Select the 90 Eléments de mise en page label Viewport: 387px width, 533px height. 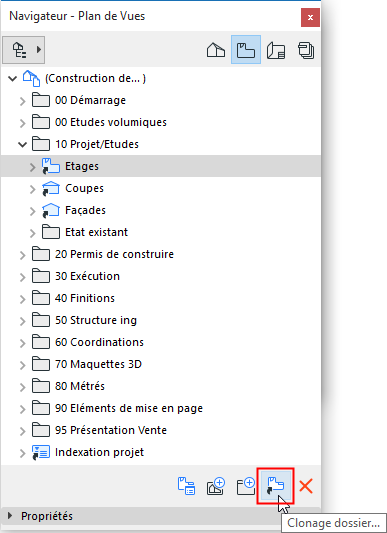pyautogui.click(x=129, y=408)
